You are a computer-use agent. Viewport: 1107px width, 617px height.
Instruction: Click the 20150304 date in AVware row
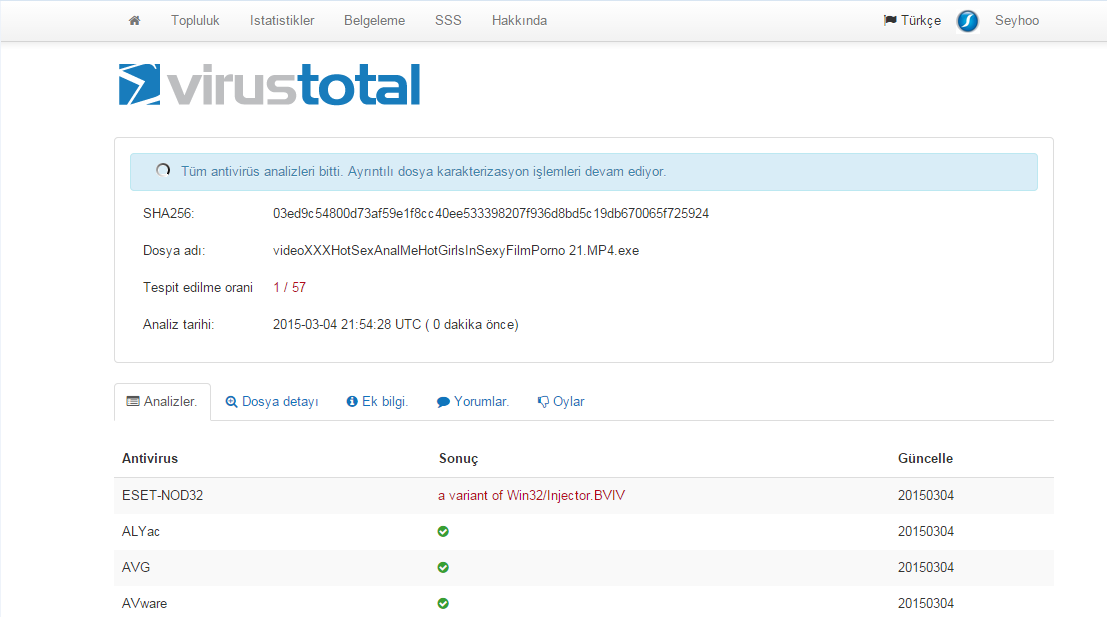click(x=926, y=604)
